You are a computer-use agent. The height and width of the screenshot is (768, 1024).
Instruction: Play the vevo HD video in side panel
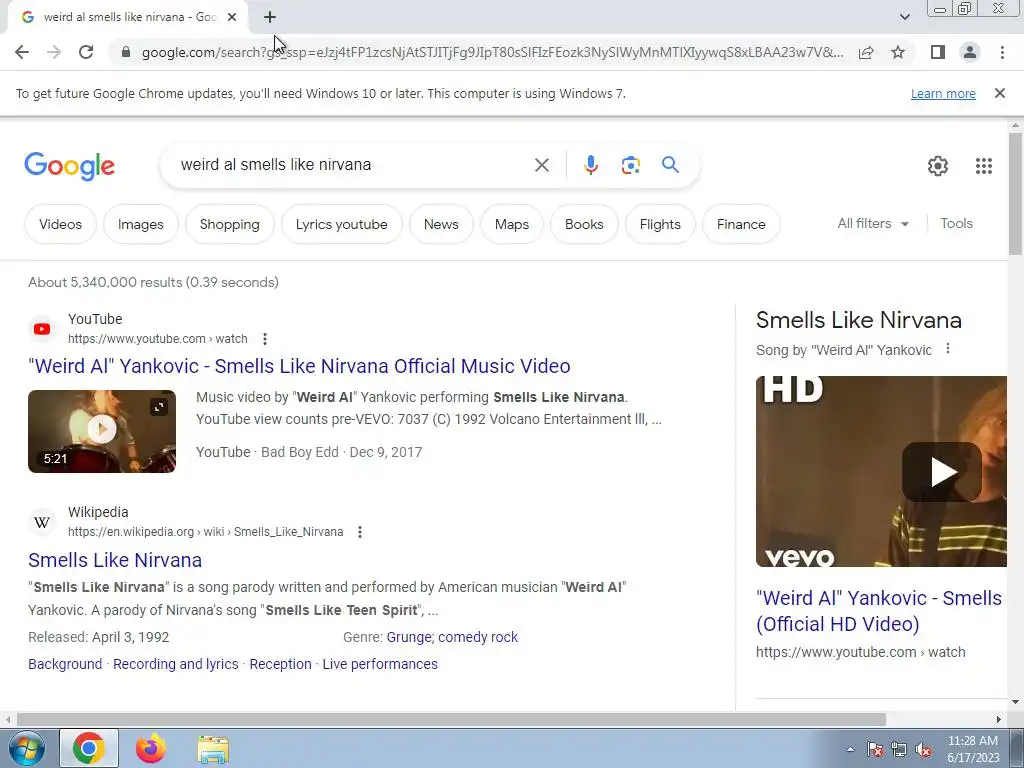(941, 472)
